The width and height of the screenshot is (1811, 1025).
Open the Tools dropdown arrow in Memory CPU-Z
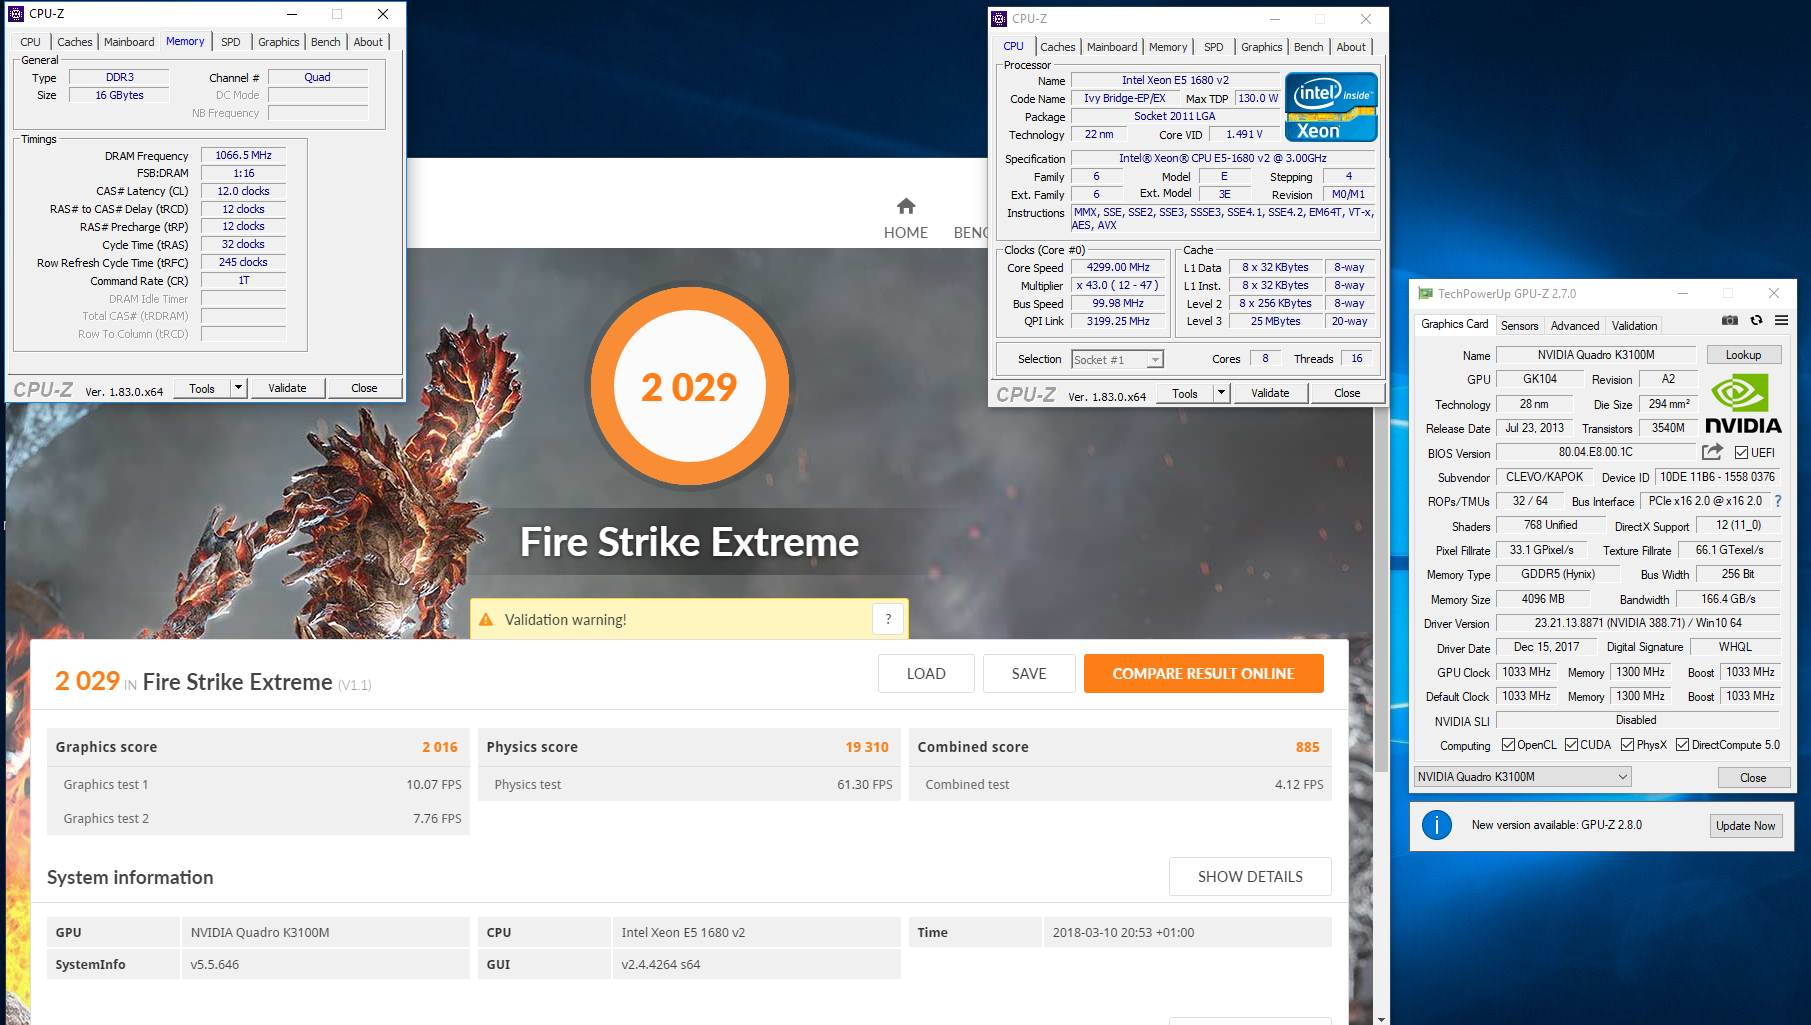click(x=238, y=388)
